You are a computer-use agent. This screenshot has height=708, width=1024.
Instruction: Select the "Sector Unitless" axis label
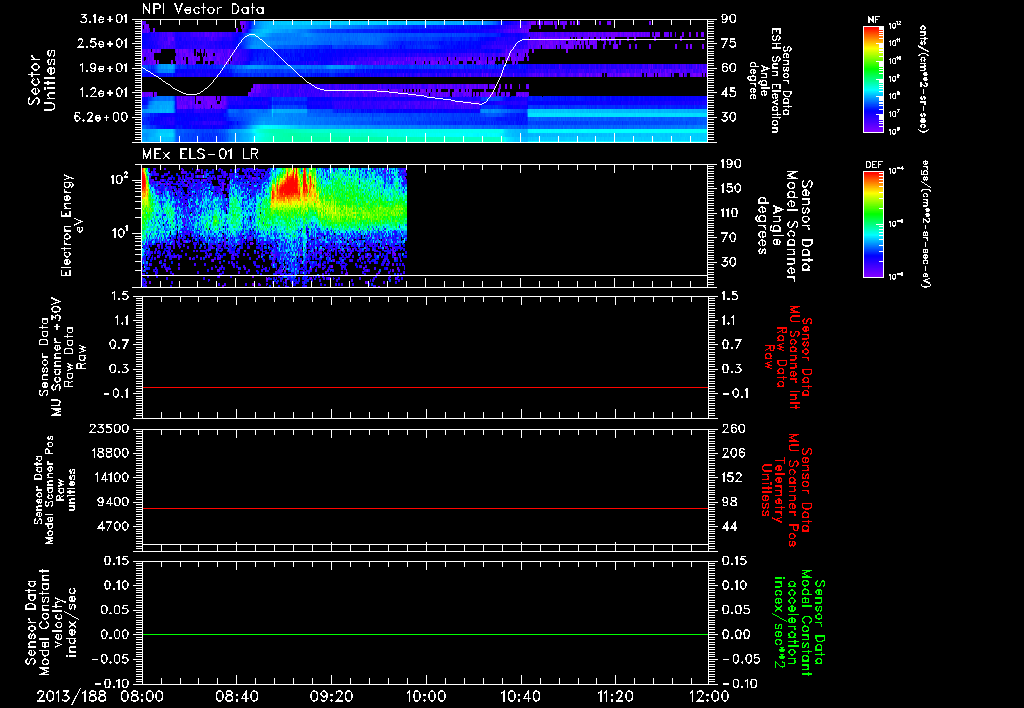tap(41, 80)
